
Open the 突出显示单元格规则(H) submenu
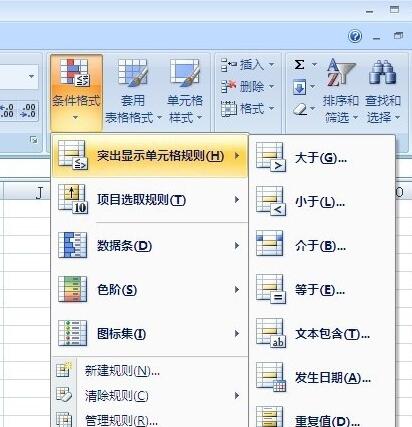point(150,156)
